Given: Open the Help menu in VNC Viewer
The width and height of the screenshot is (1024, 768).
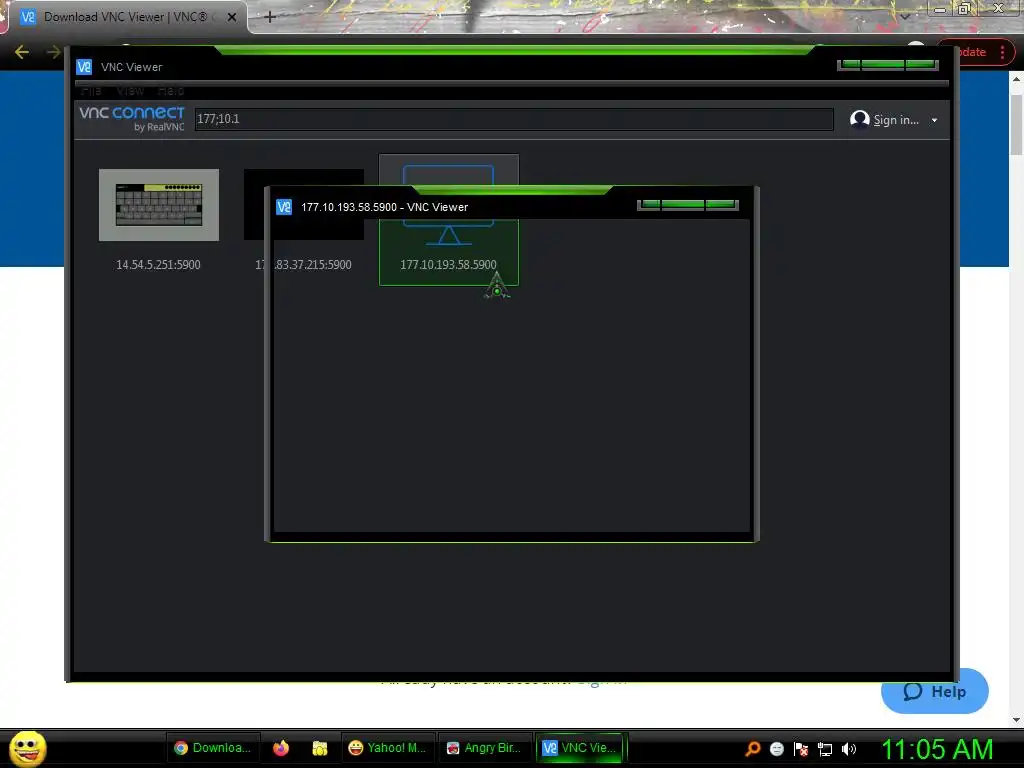Looking at the screenshot, I should coord(171,91).
